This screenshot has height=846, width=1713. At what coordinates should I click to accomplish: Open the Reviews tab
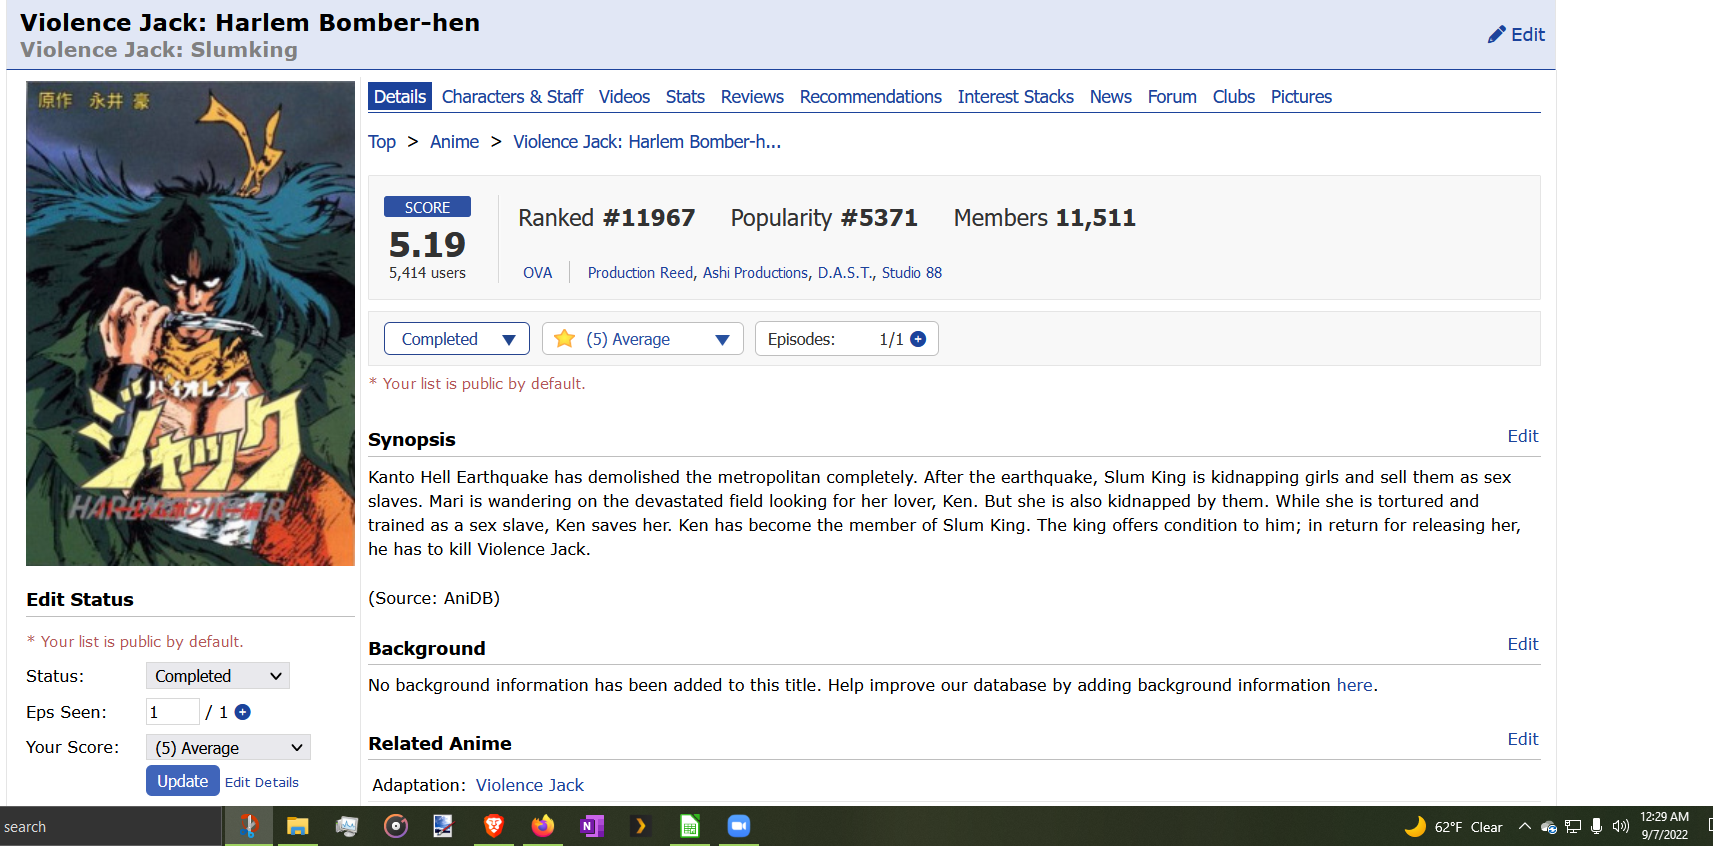coord(752,97)
